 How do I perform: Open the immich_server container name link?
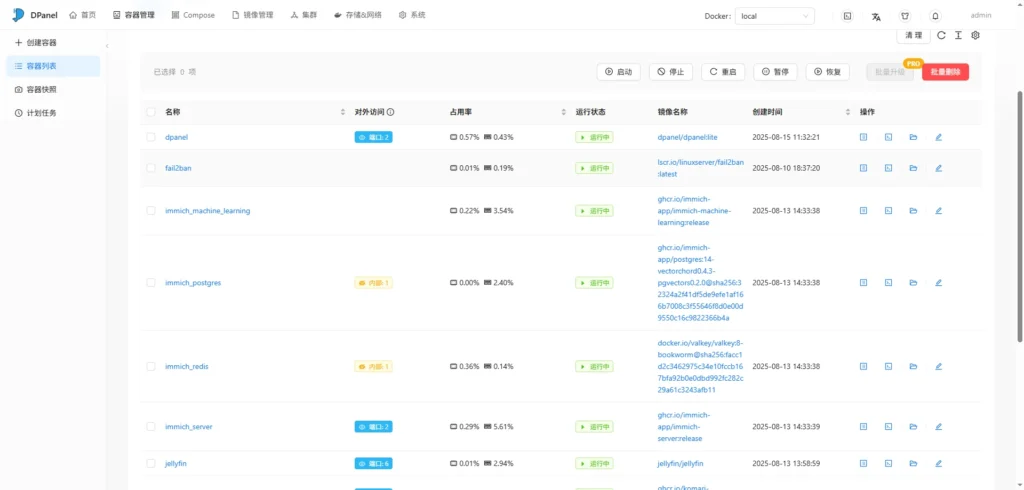[x=189, y=427]
